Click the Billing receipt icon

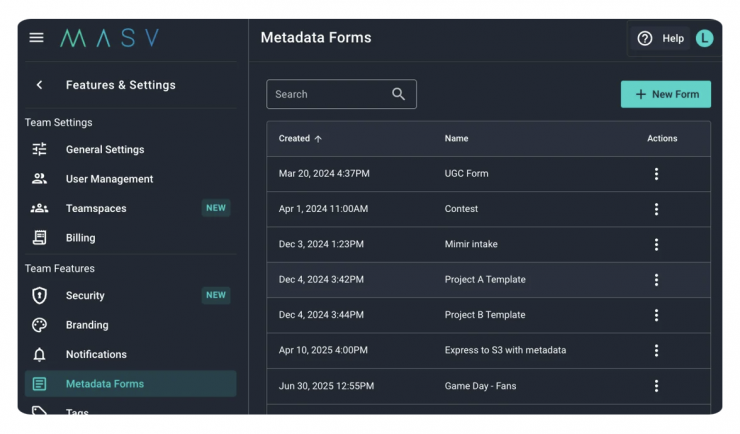(x=40, y=238)
